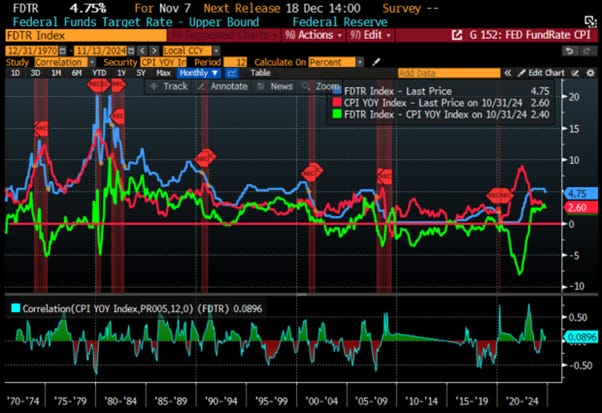
Task: Click the Security CPI YOY field
Action: pos(163,62)
